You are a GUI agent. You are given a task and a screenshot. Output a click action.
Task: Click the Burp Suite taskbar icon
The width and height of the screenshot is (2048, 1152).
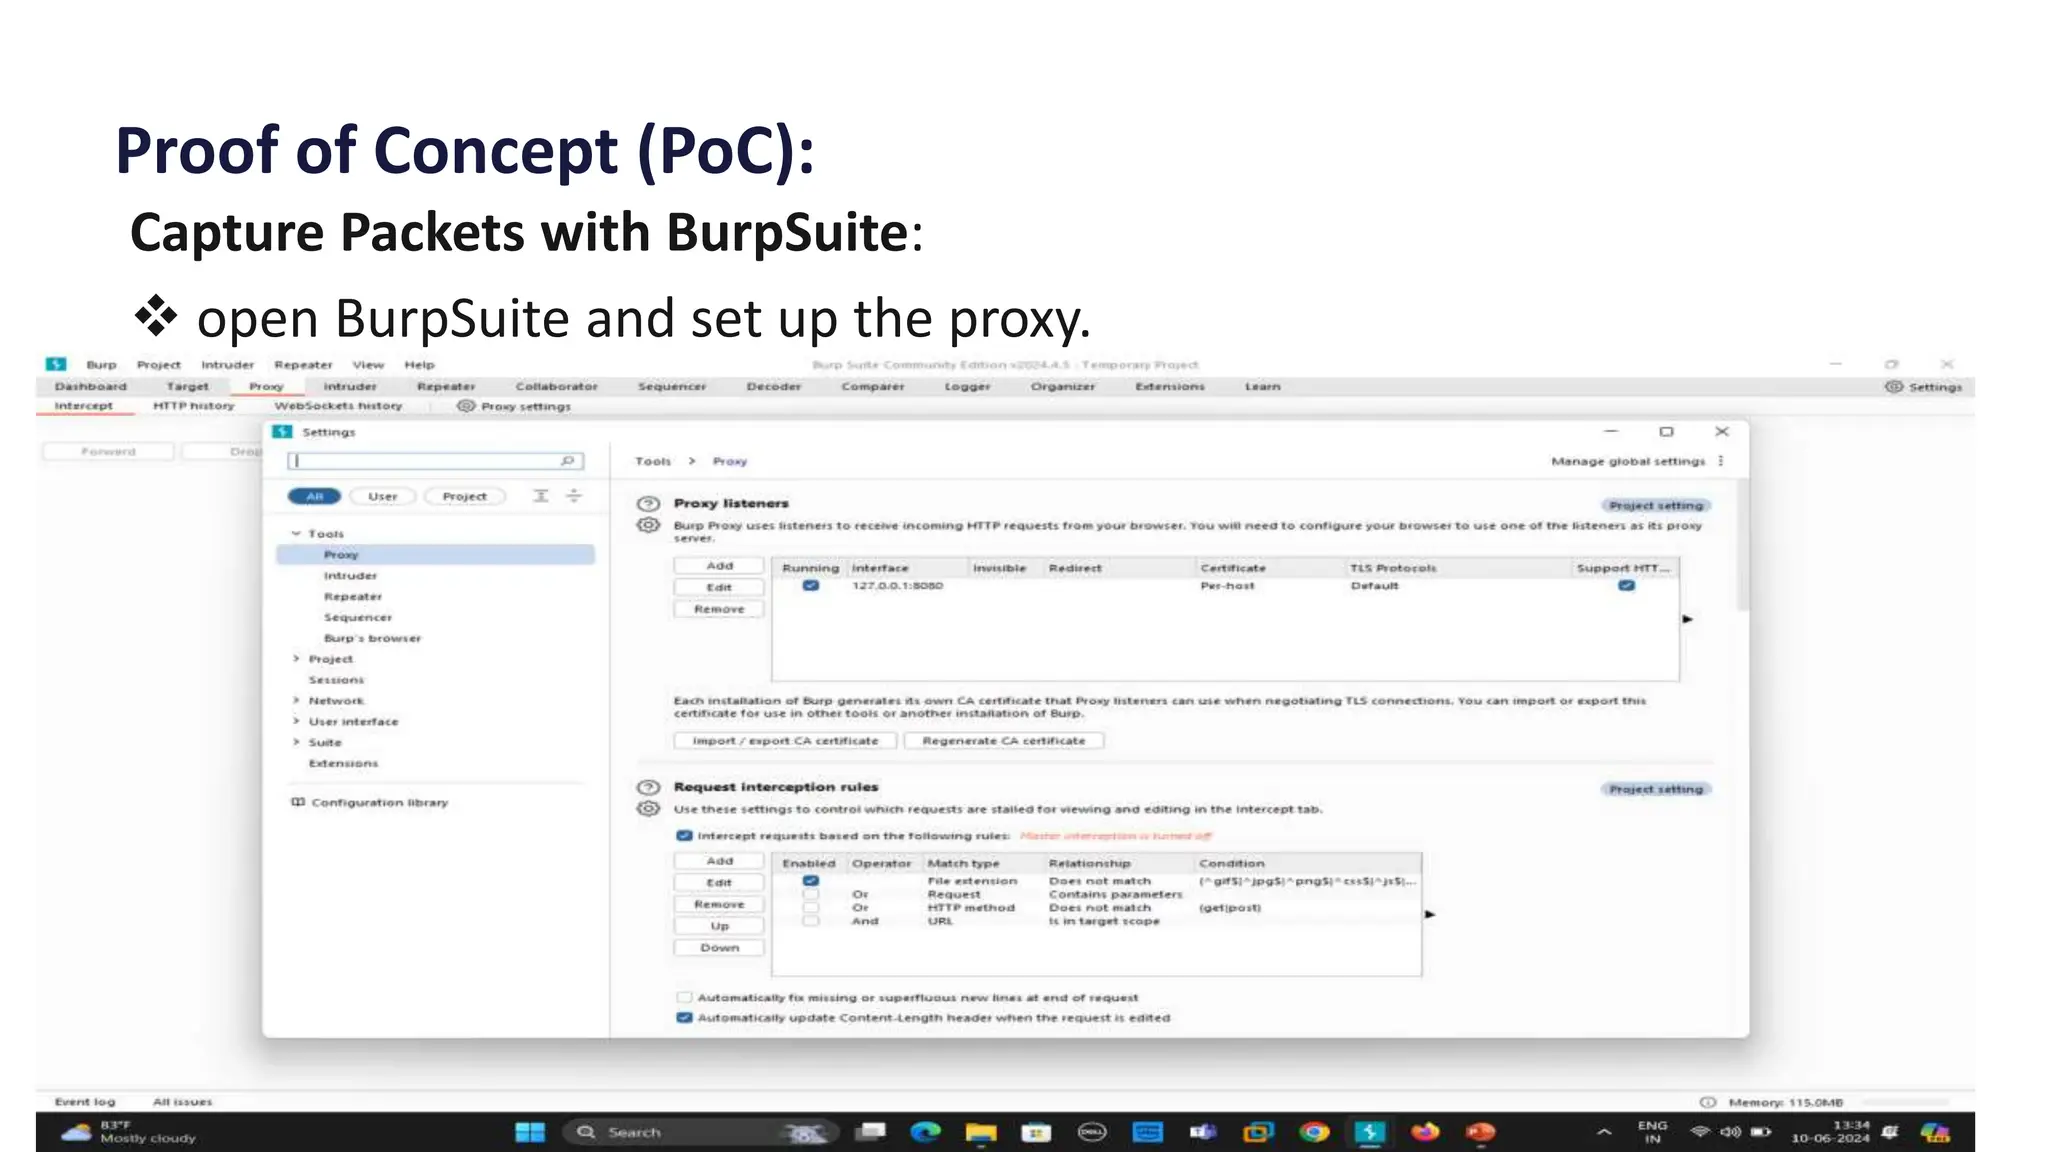1369,1132
